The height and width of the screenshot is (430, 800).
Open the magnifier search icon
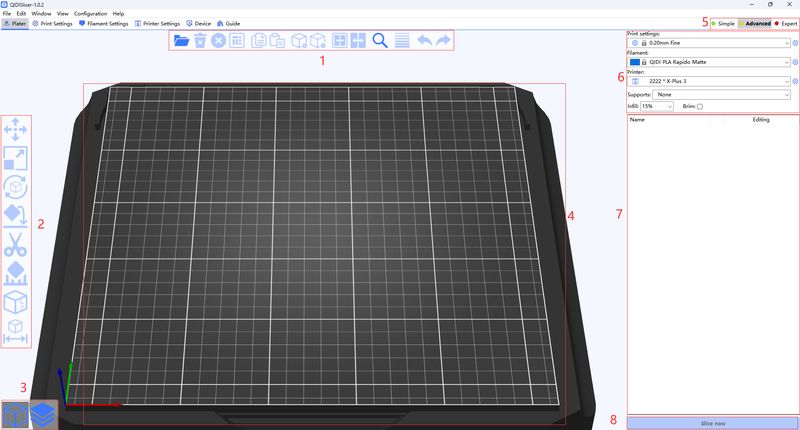coord(380,41)
